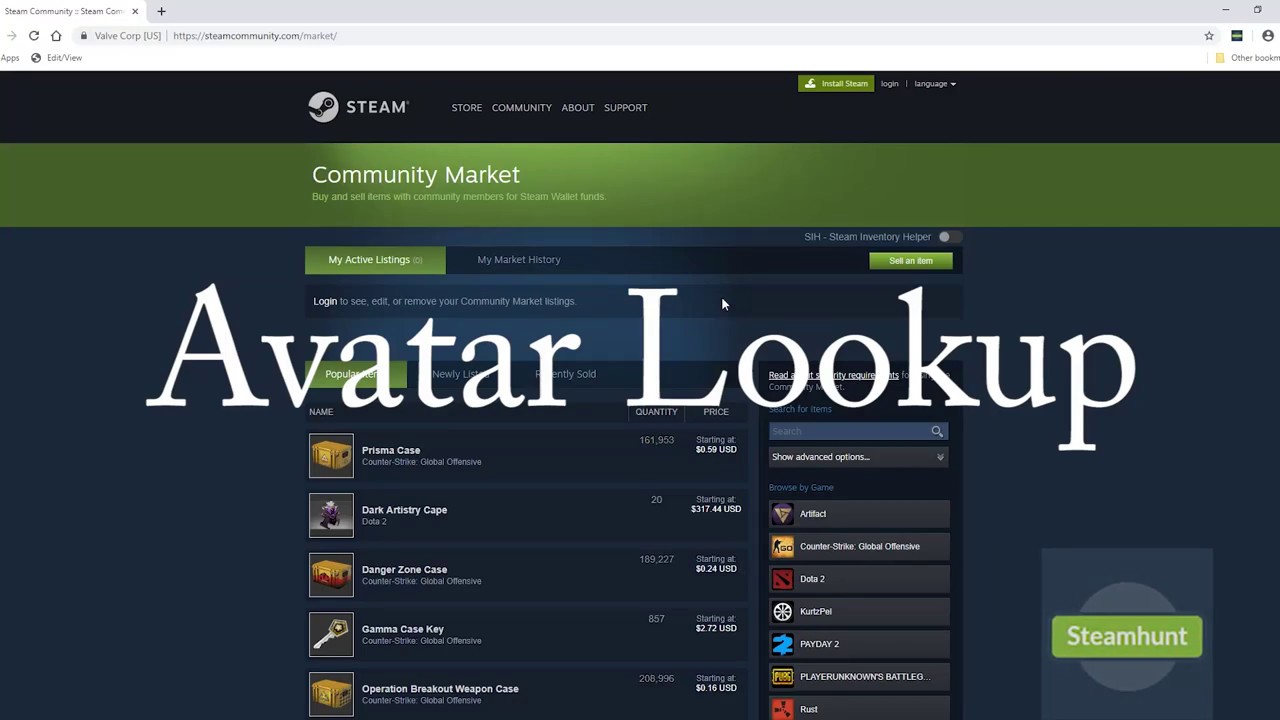Screen dimensions: 1280x720
Task: Open the SUPPORT menu
Action: (625, 107)
